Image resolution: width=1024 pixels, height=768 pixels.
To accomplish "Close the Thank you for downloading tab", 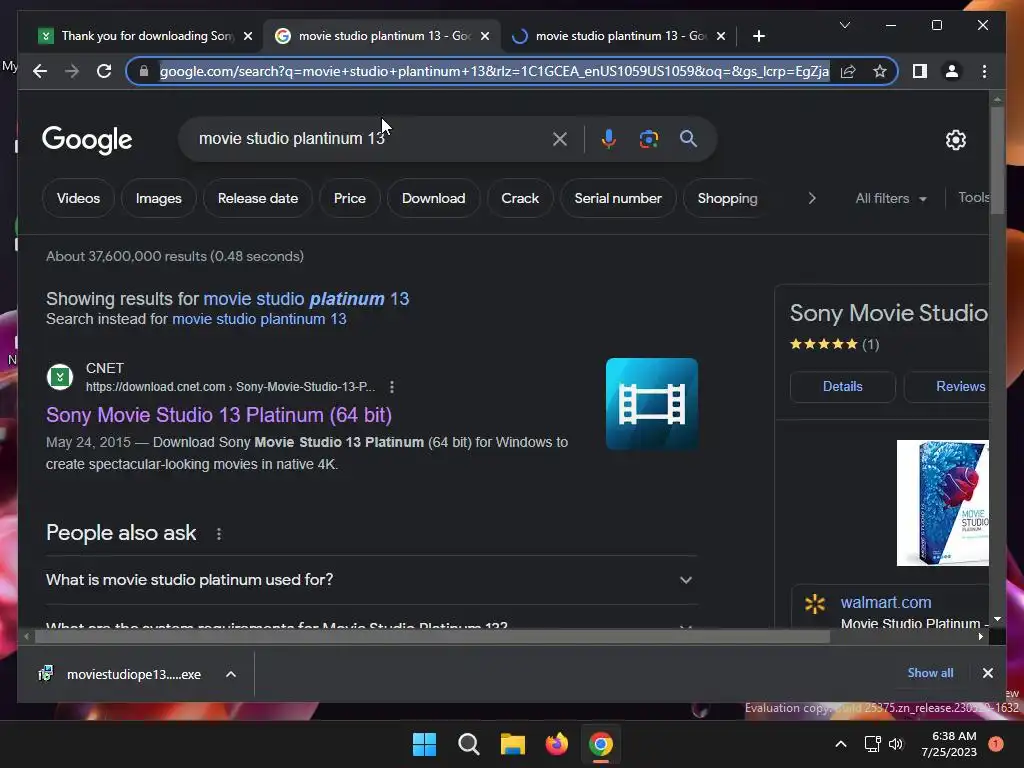I will pos(248,36).
